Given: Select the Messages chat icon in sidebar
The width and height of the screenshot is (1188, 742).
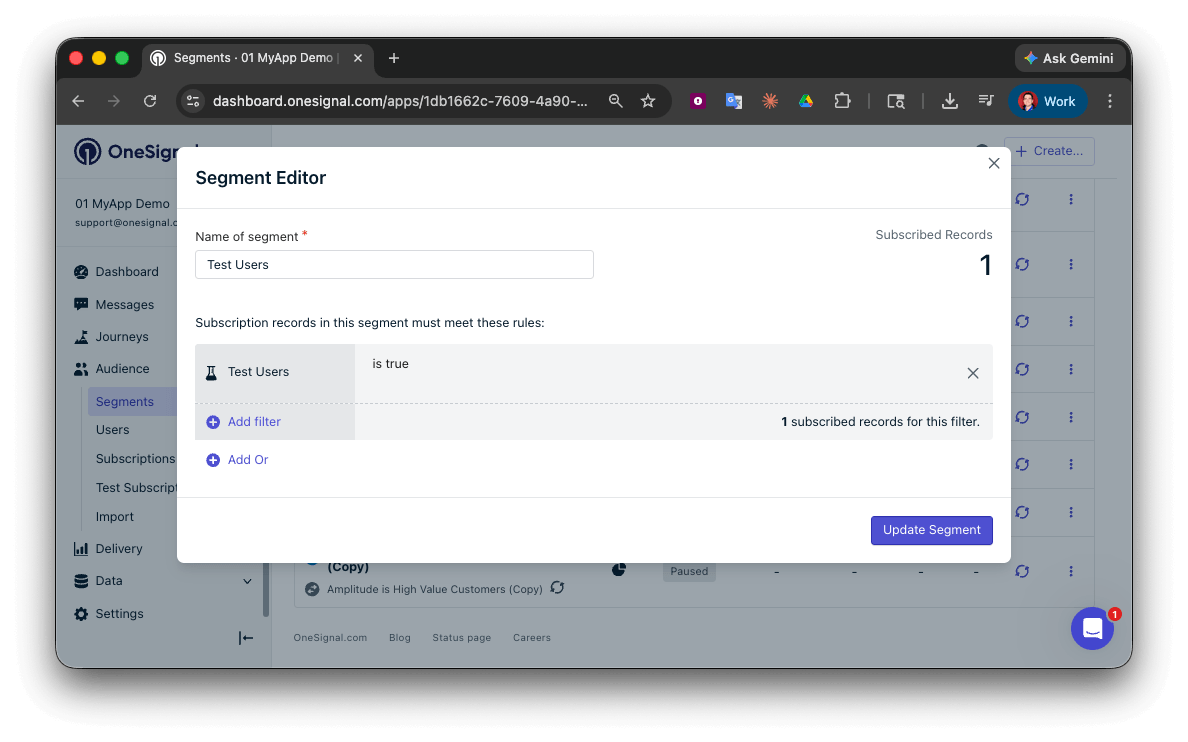Looking at the screenshot, I should [x=81, y=304].
